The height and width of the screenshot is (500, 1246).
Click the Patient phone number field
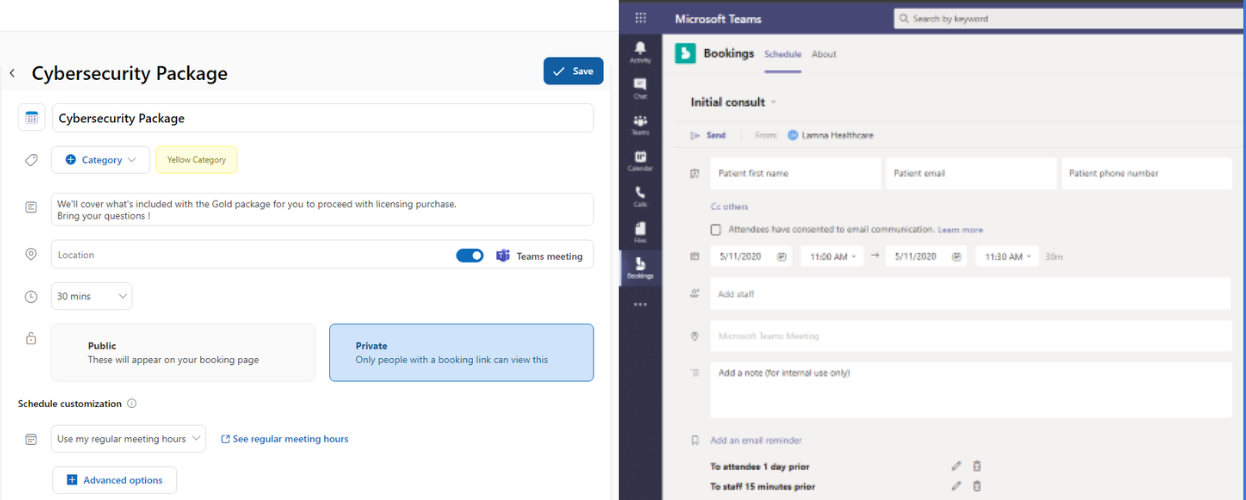point(1147,173)
